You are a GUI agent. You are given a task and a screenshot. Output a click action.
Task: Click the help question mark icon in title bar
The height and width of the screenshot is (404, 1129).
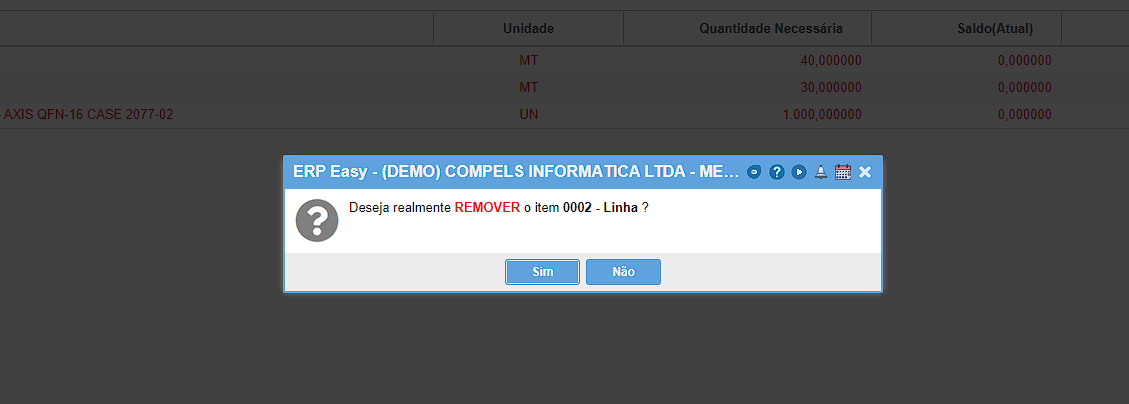click(x=776, y=172)
